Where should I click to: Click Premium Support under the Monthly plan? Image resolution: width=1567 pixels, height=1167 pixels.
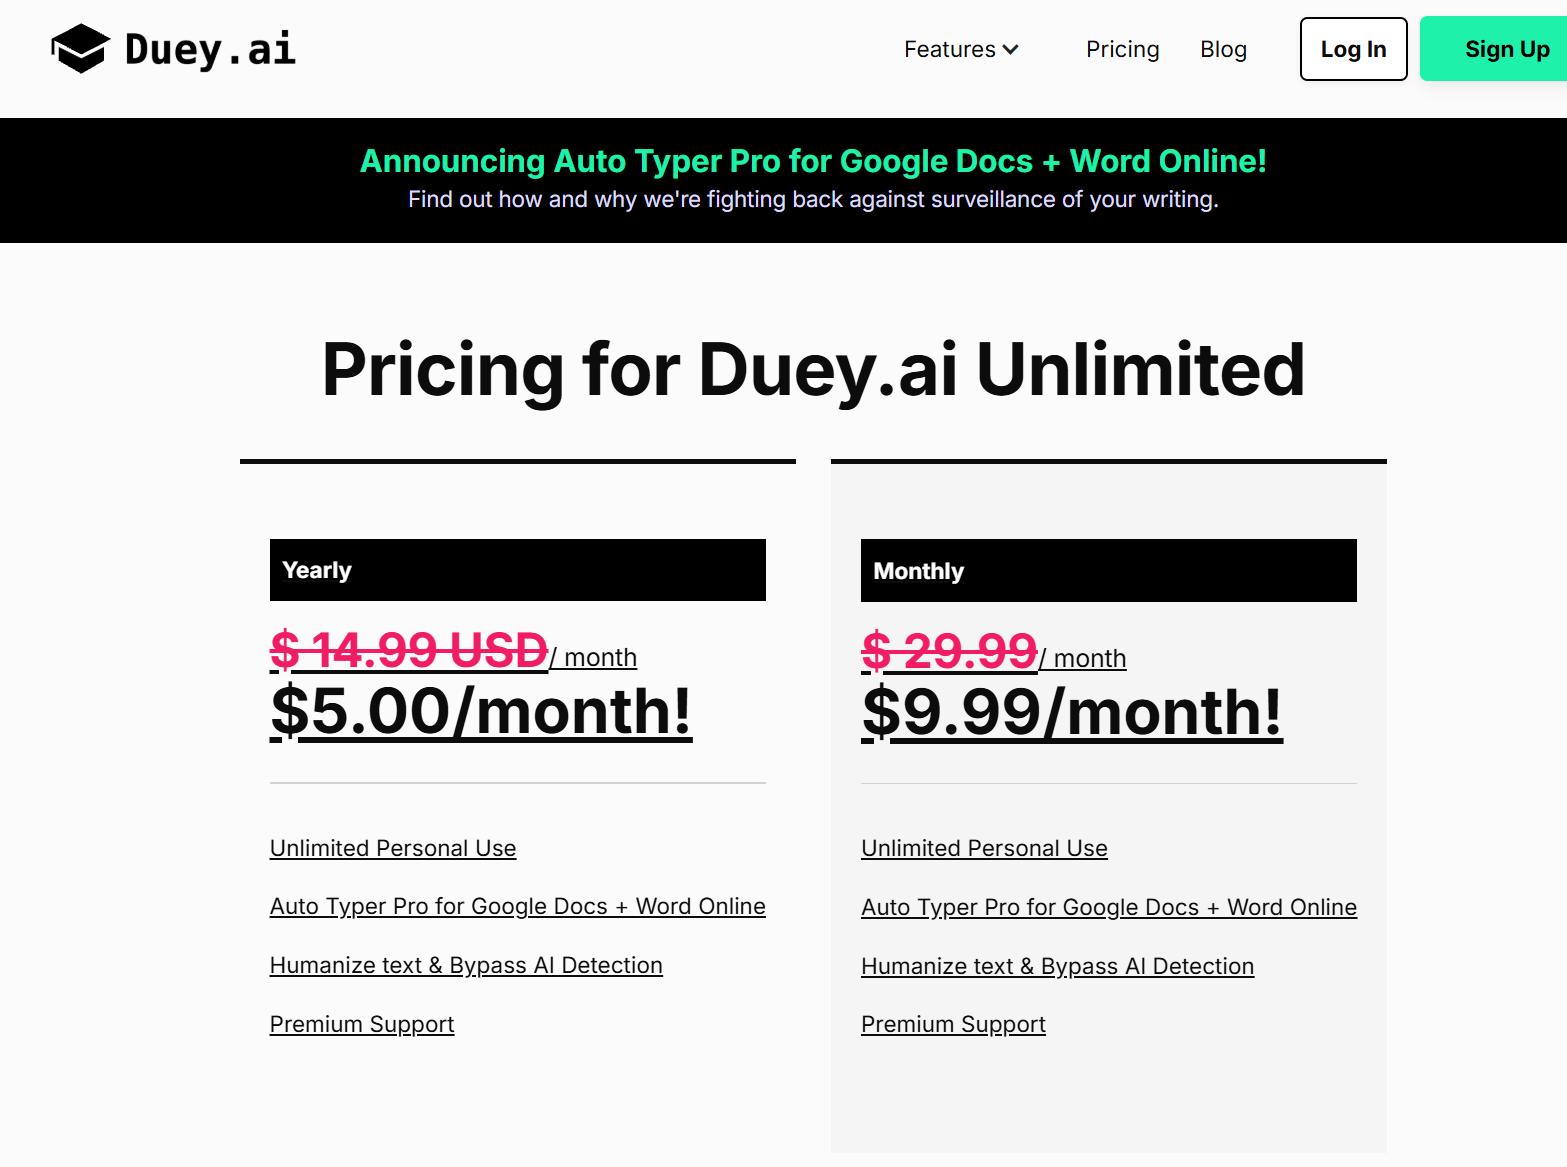pos(953,1024)
